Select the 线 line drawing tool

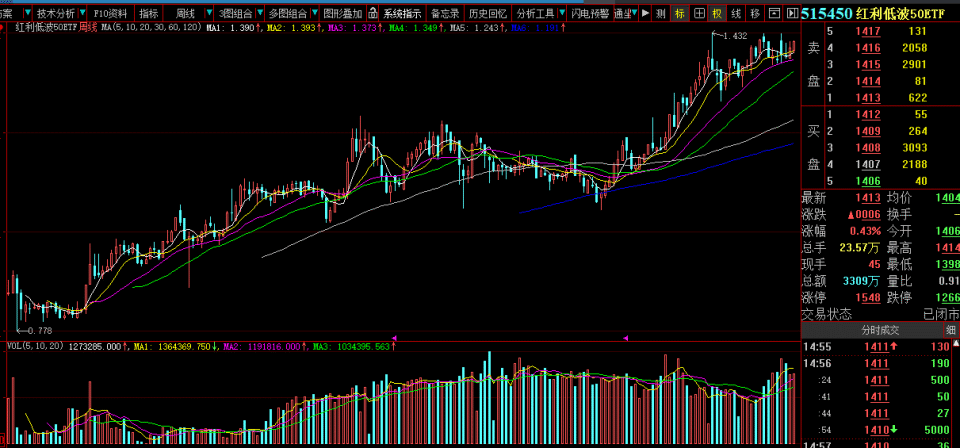736,13
